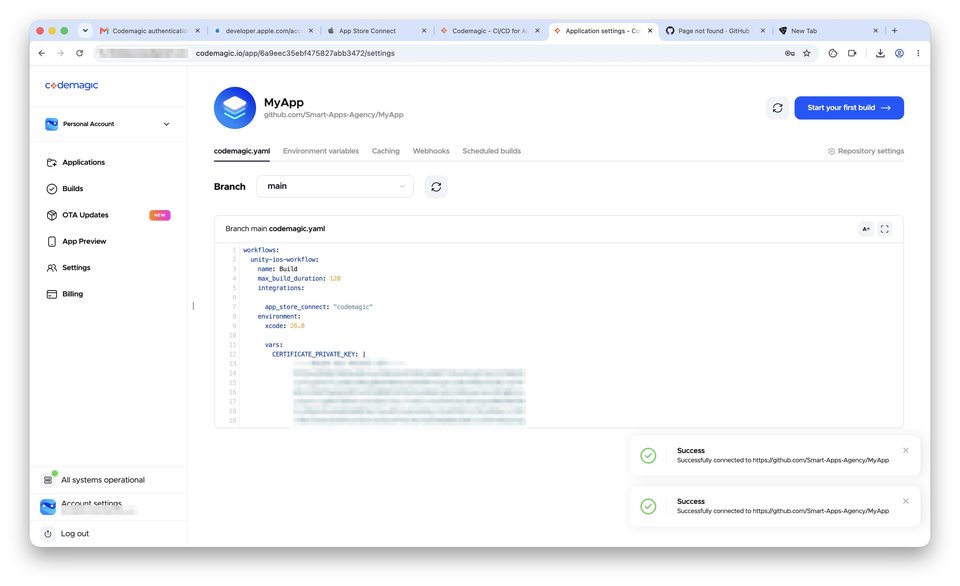Viewport: 960px width, 586px height.
Task: Switch to the codemagic.yaml tab
Action: click(242, 151)
